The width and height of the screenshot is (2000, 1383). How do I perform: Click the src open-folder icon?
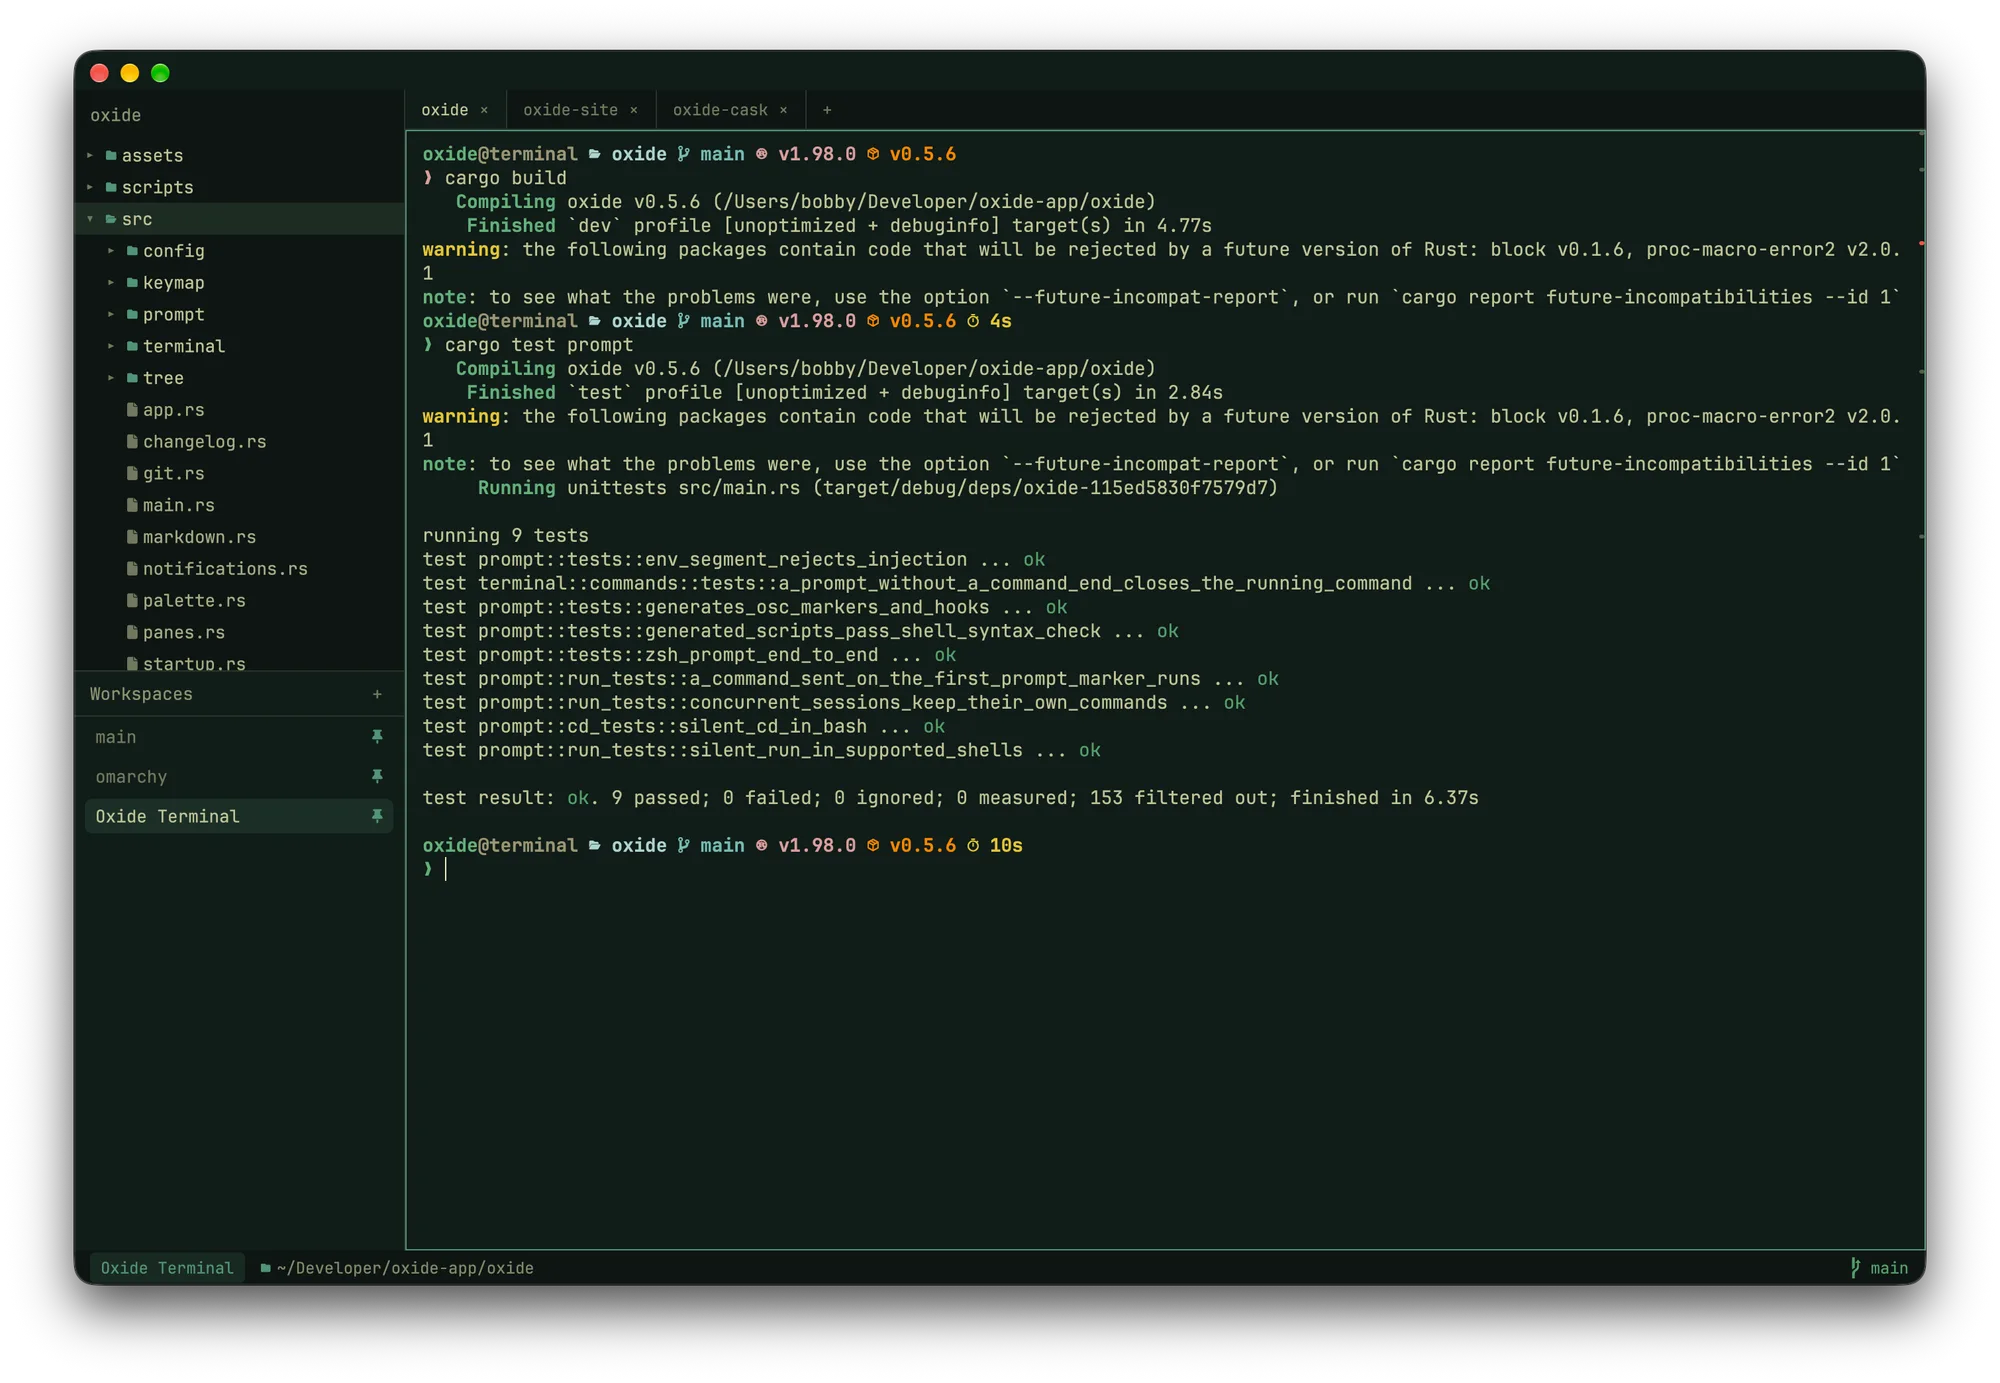tap(111, 219)
